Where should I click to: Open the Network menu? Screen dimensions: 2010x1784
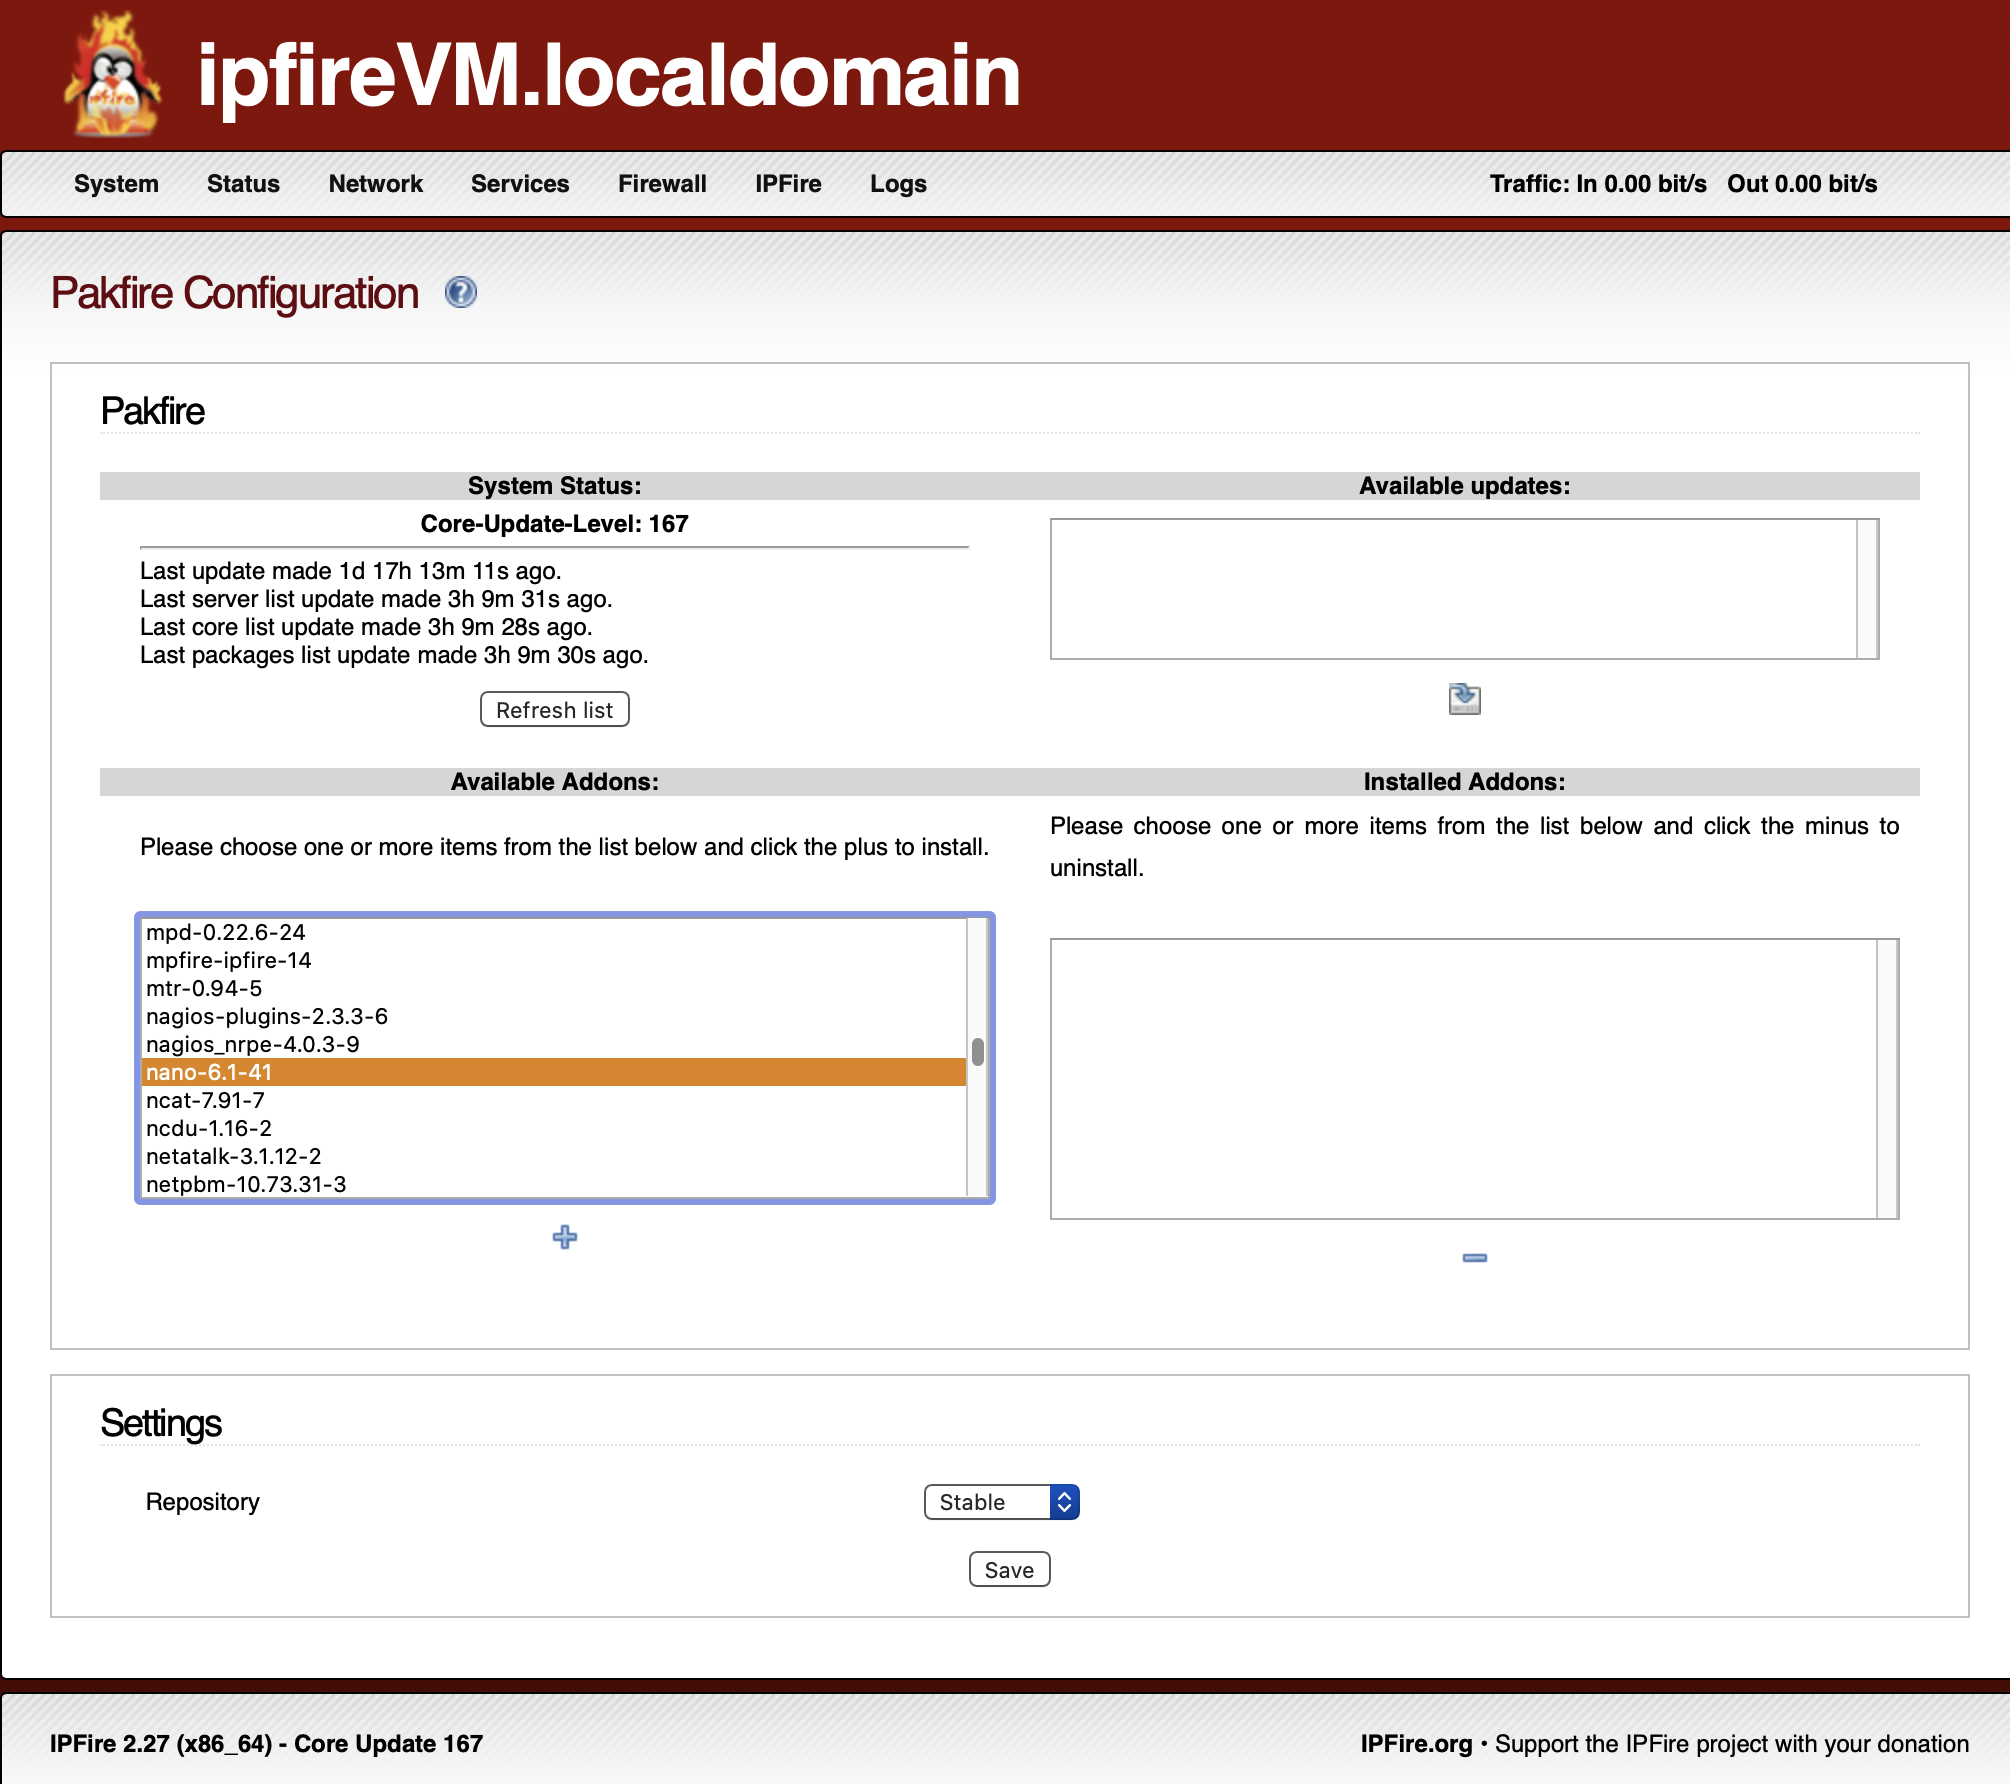coord(376,184)
